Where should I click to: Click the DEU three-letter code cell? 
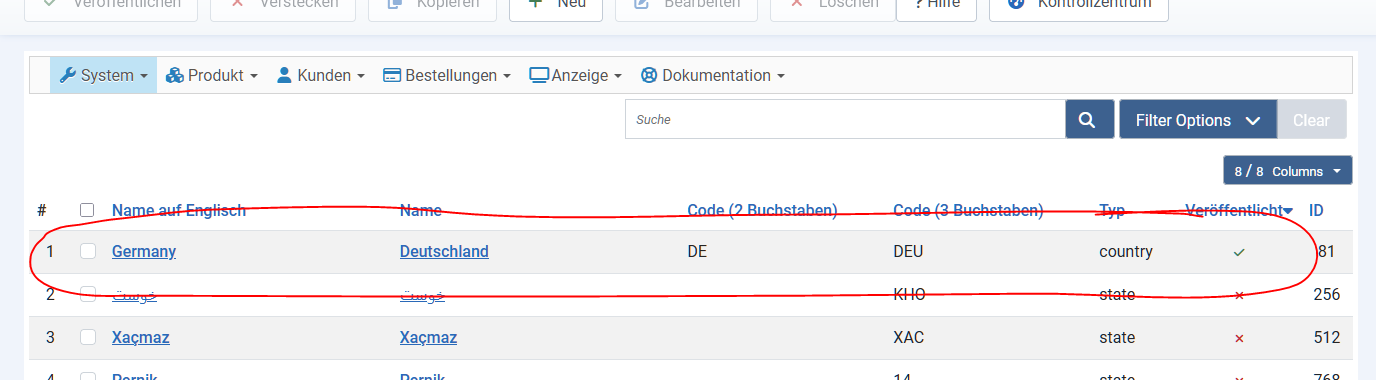point(908,251)
